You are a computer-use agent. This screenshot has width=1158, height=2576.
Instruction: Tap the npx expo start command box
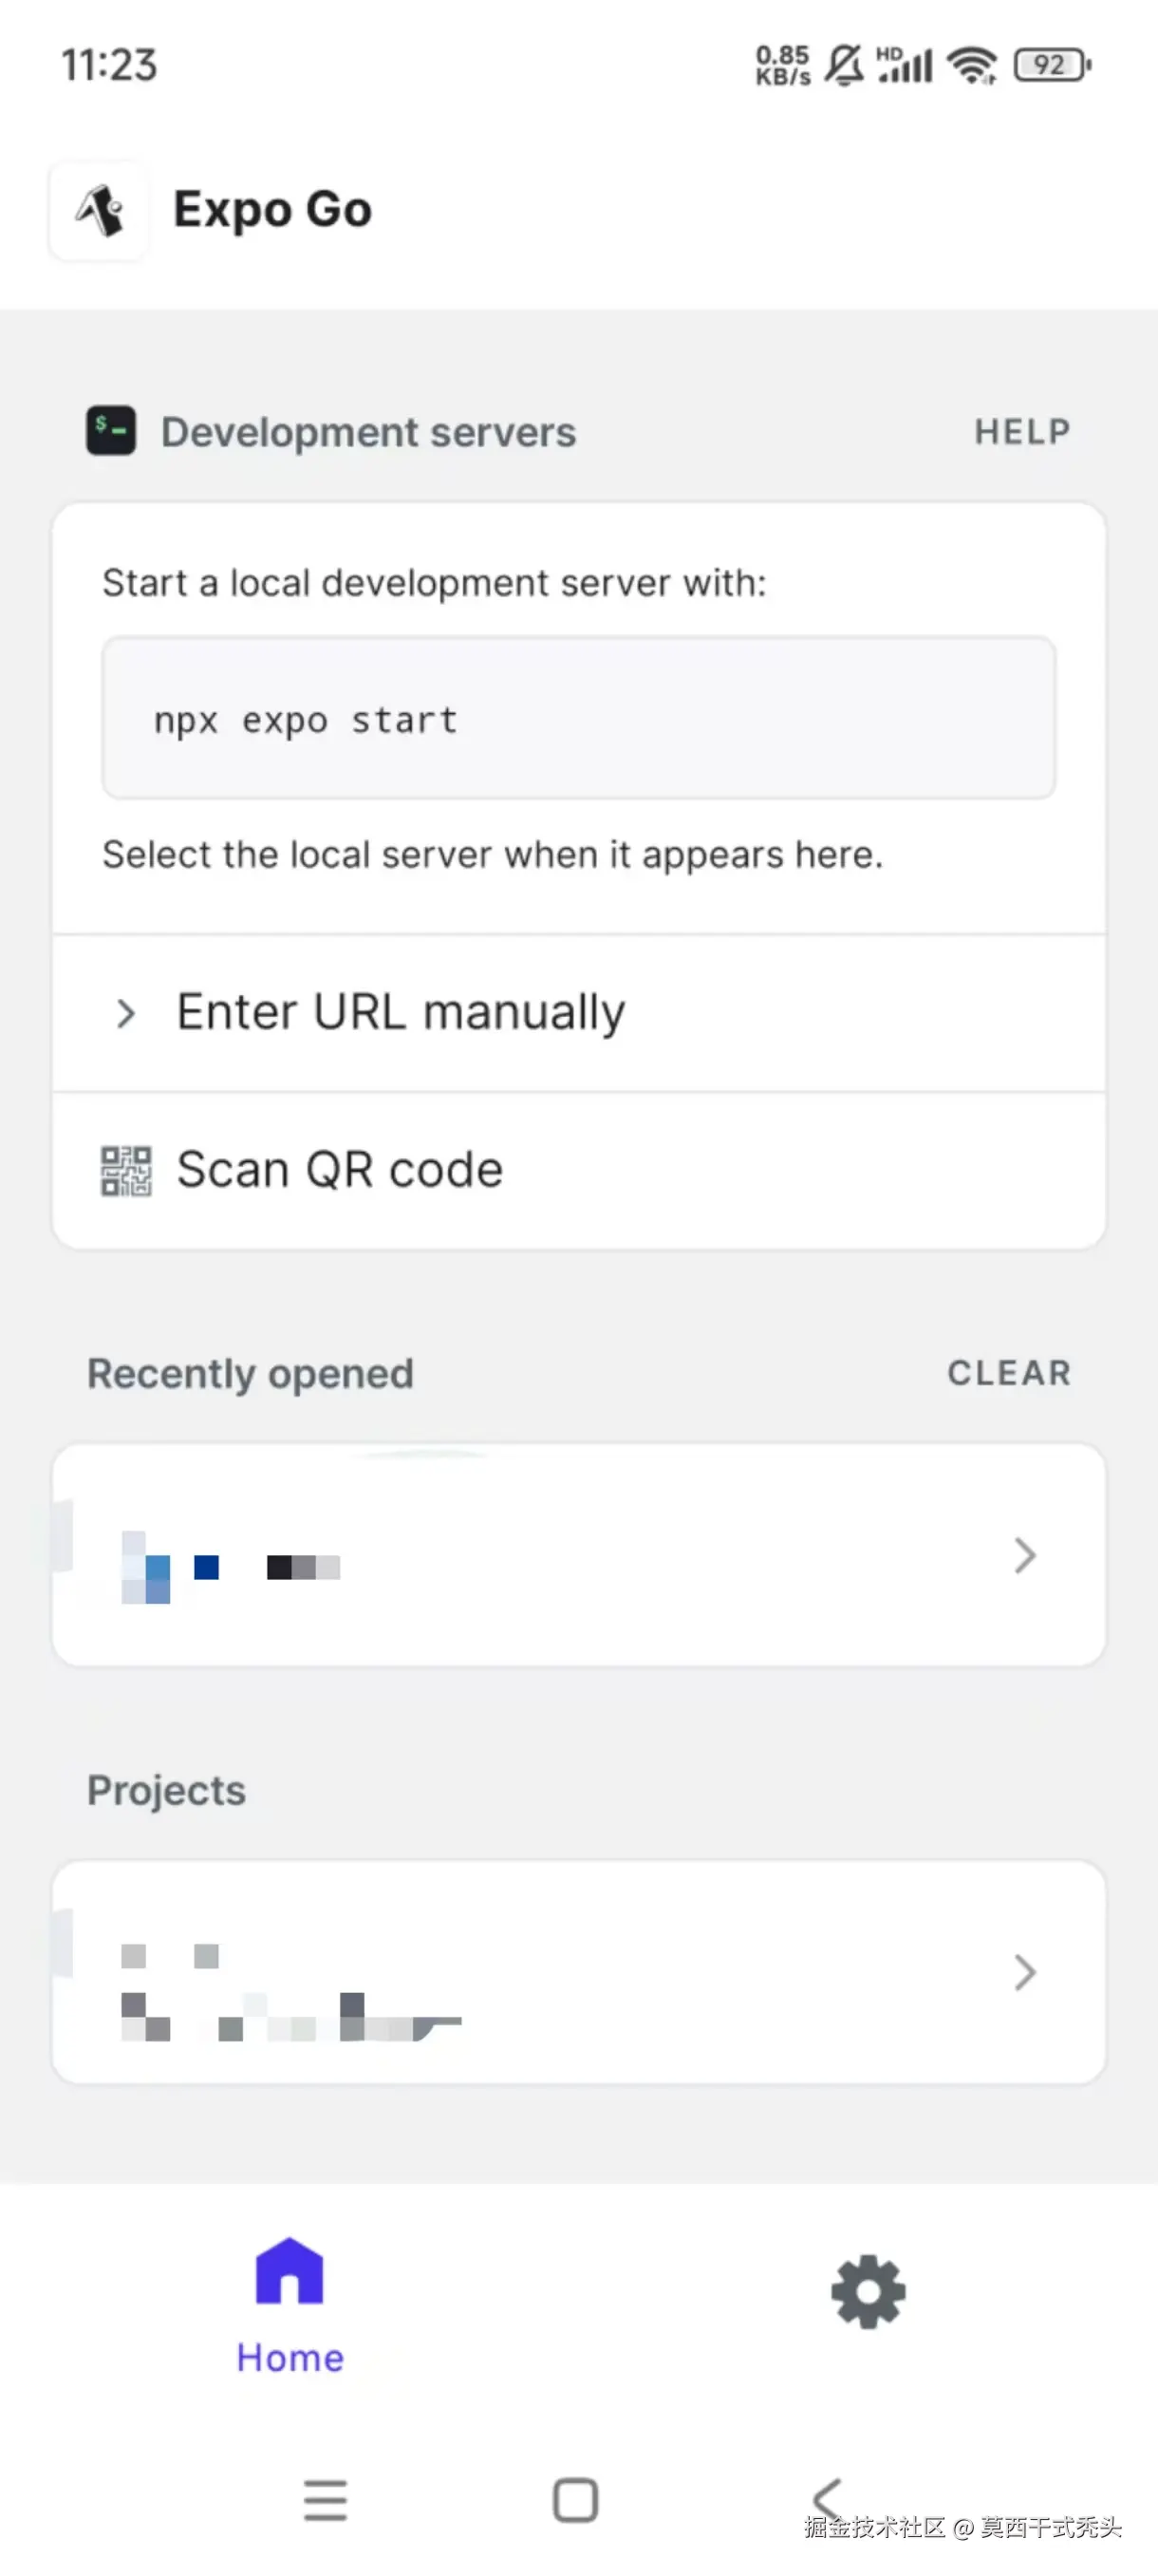[x=578, y=718]
